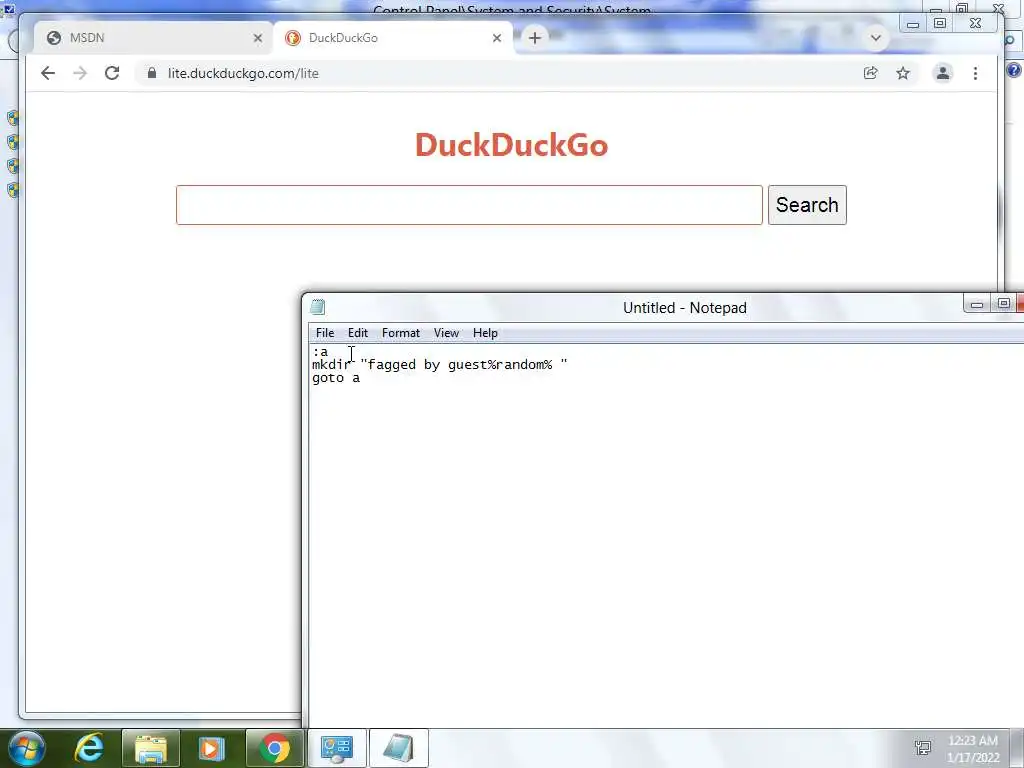Reload the DuckDuckGo page
The width and height of the screenshot is (1024, 768).
click(112, 73)
